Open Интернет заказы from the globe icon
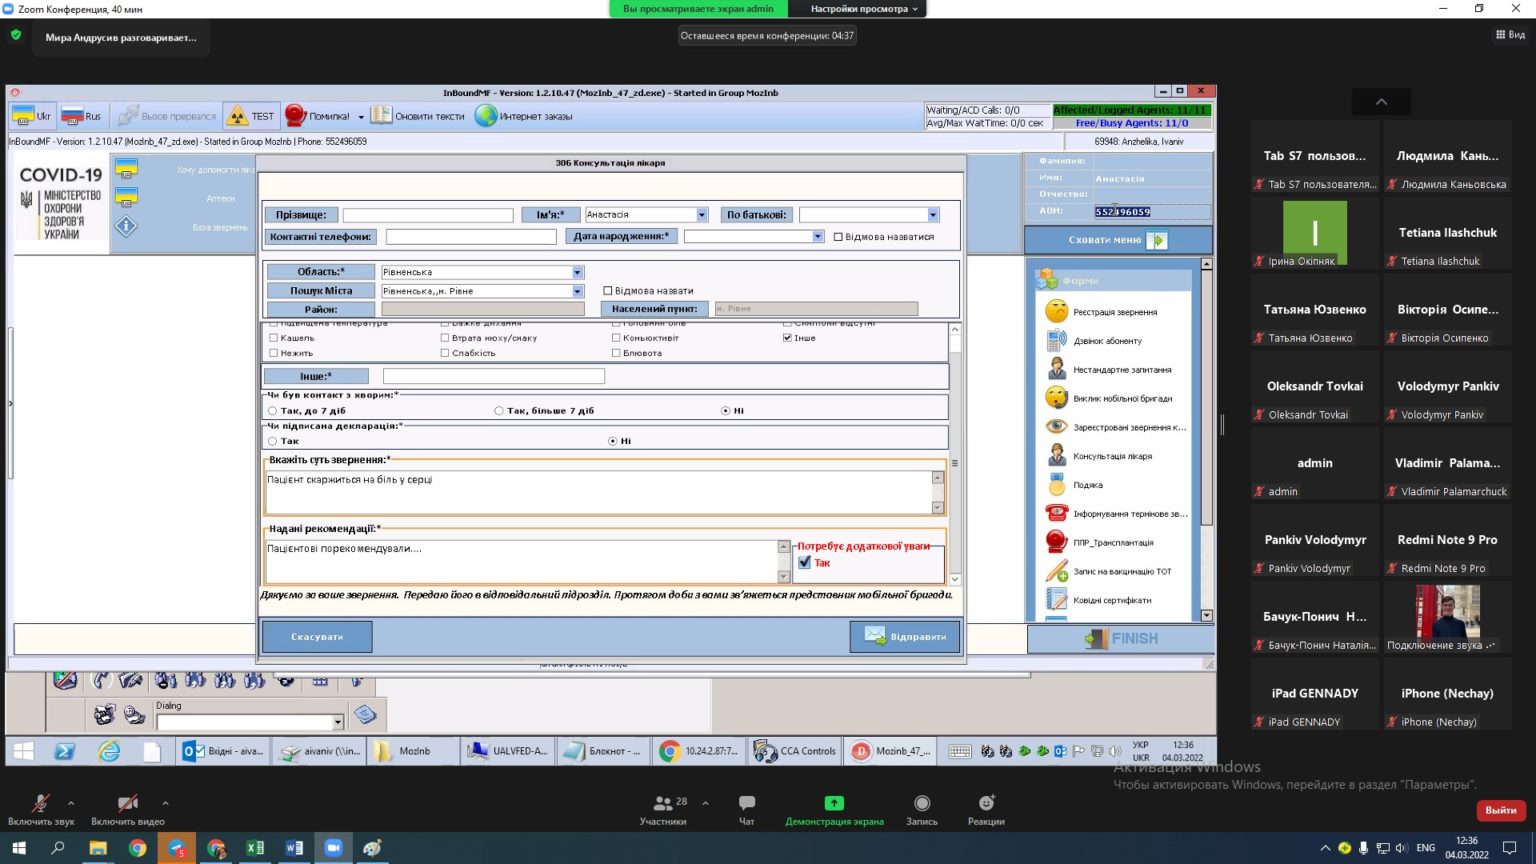This screenshot has height=864, width=1536. (x=524, y=116)
